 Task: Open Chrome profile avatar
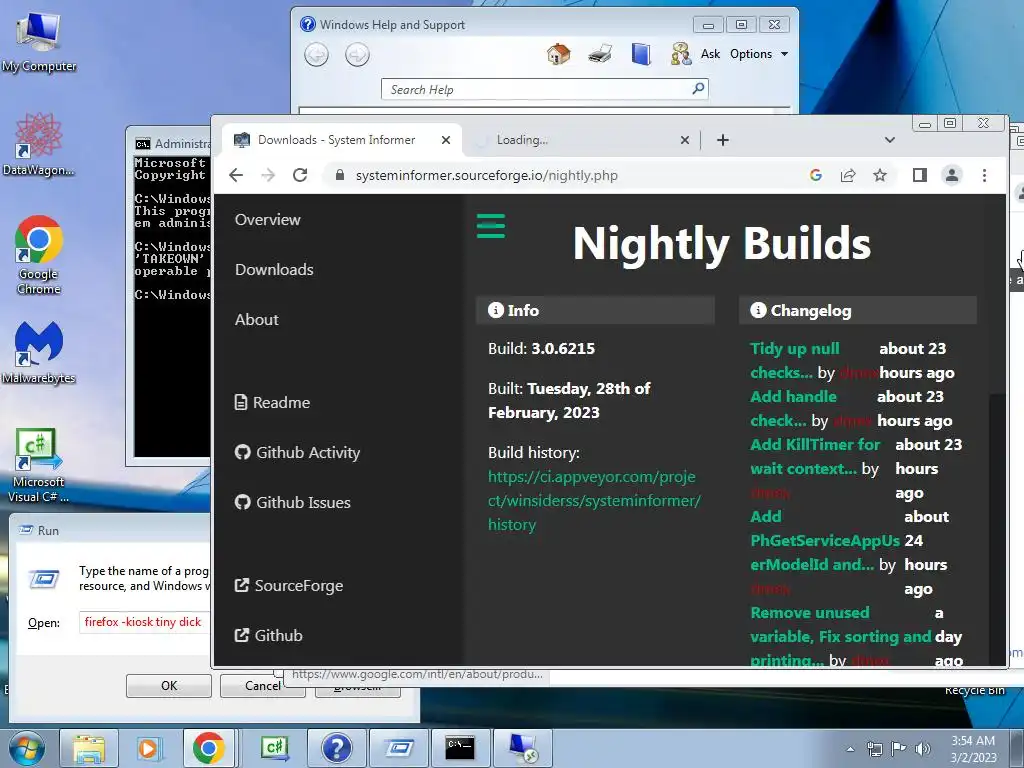(x=952, y=175)
